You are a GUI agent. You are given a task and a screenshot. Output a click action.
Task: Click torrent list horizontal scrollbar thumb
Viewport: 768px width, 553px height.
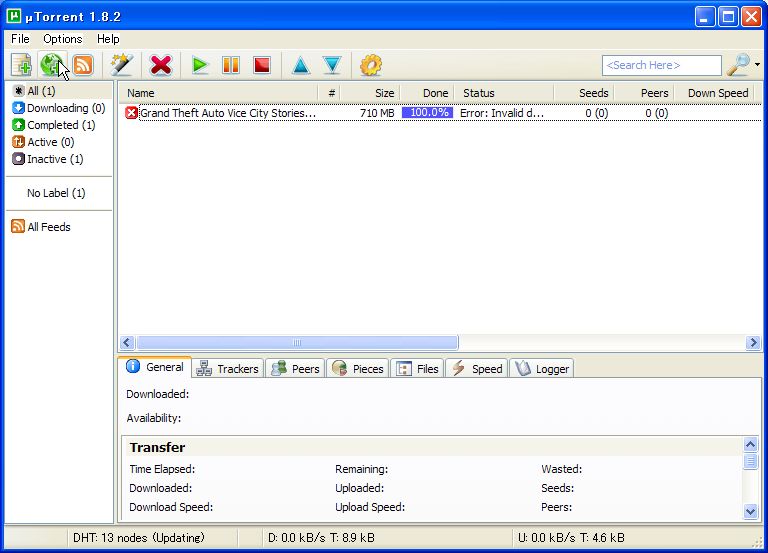[297, 342]
